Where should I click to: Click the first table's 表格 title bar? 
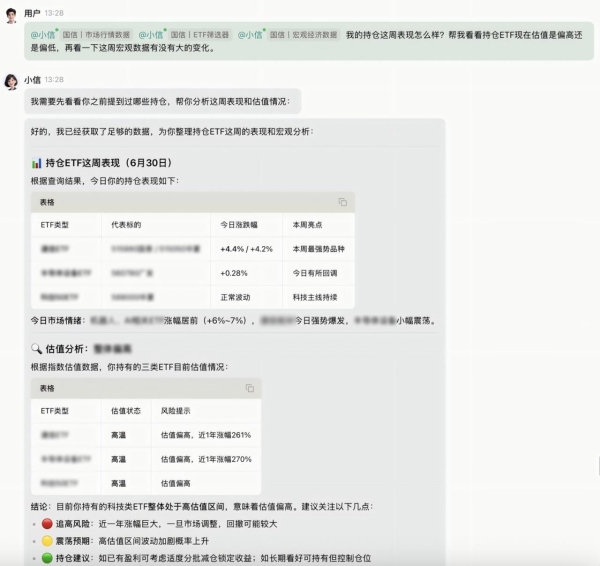(x=193, y=202)
